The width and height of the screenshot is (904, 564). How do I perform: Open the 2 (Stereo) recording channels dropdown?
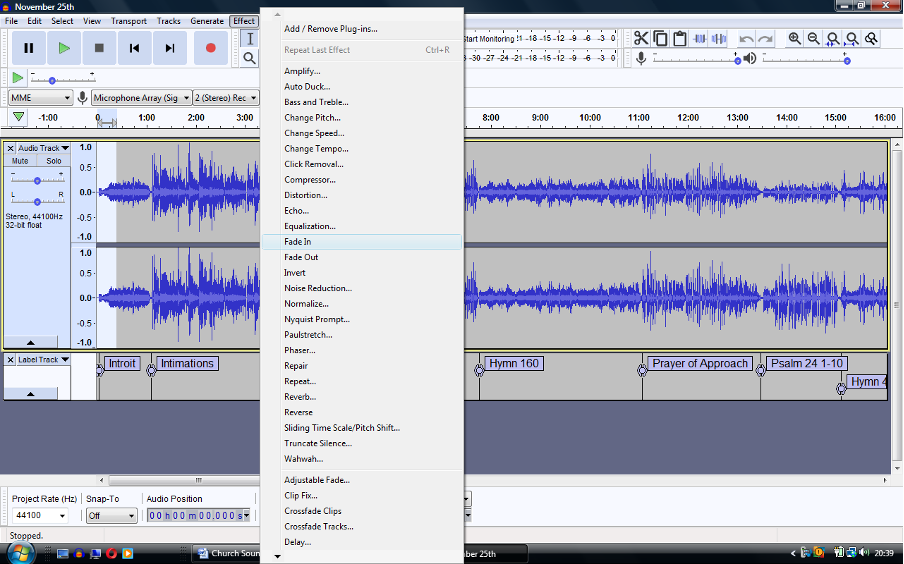225,98
